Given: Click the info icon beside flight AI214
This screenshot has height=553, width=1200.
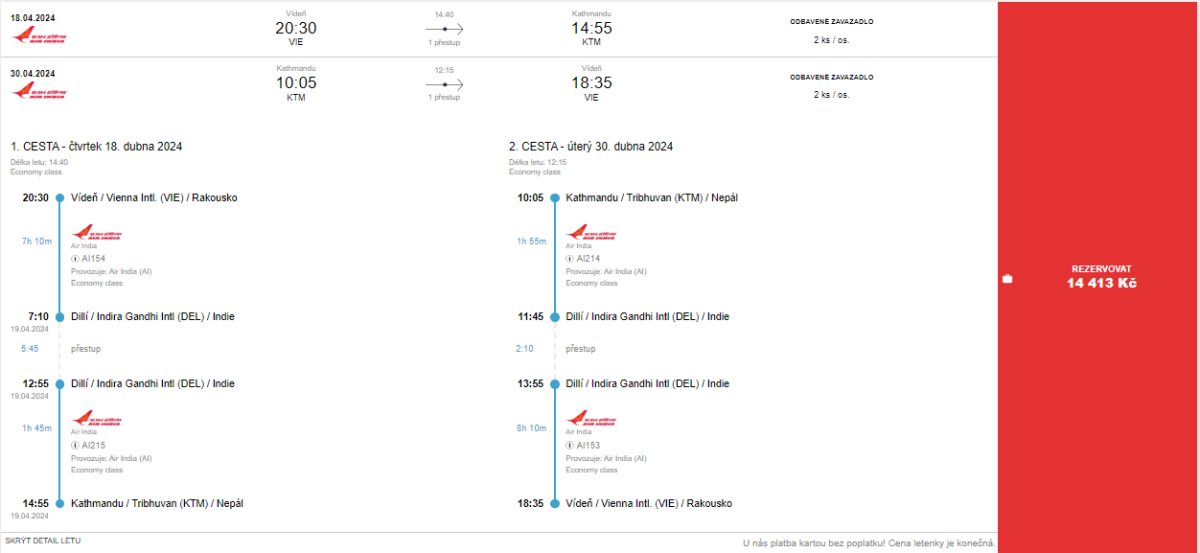Looking at the screenshot, I should pyautogui.click(x=570, y=258).
